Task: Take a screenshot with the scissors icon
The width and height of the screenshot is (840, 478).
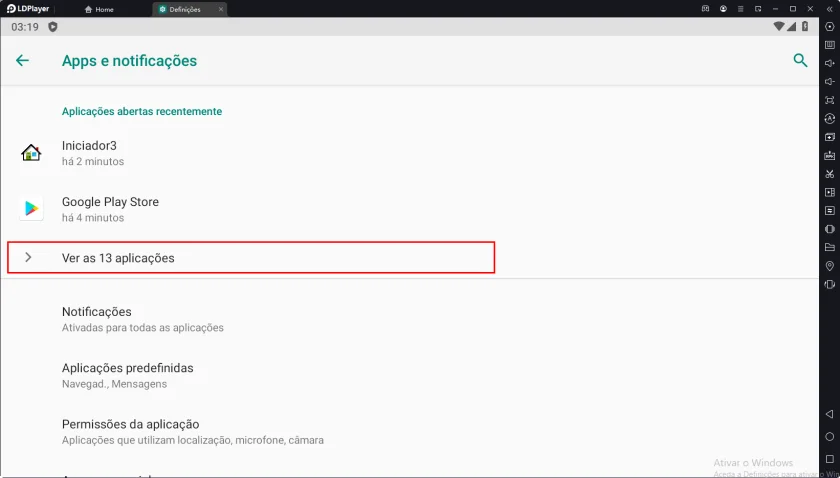Action: click(830, 174)
